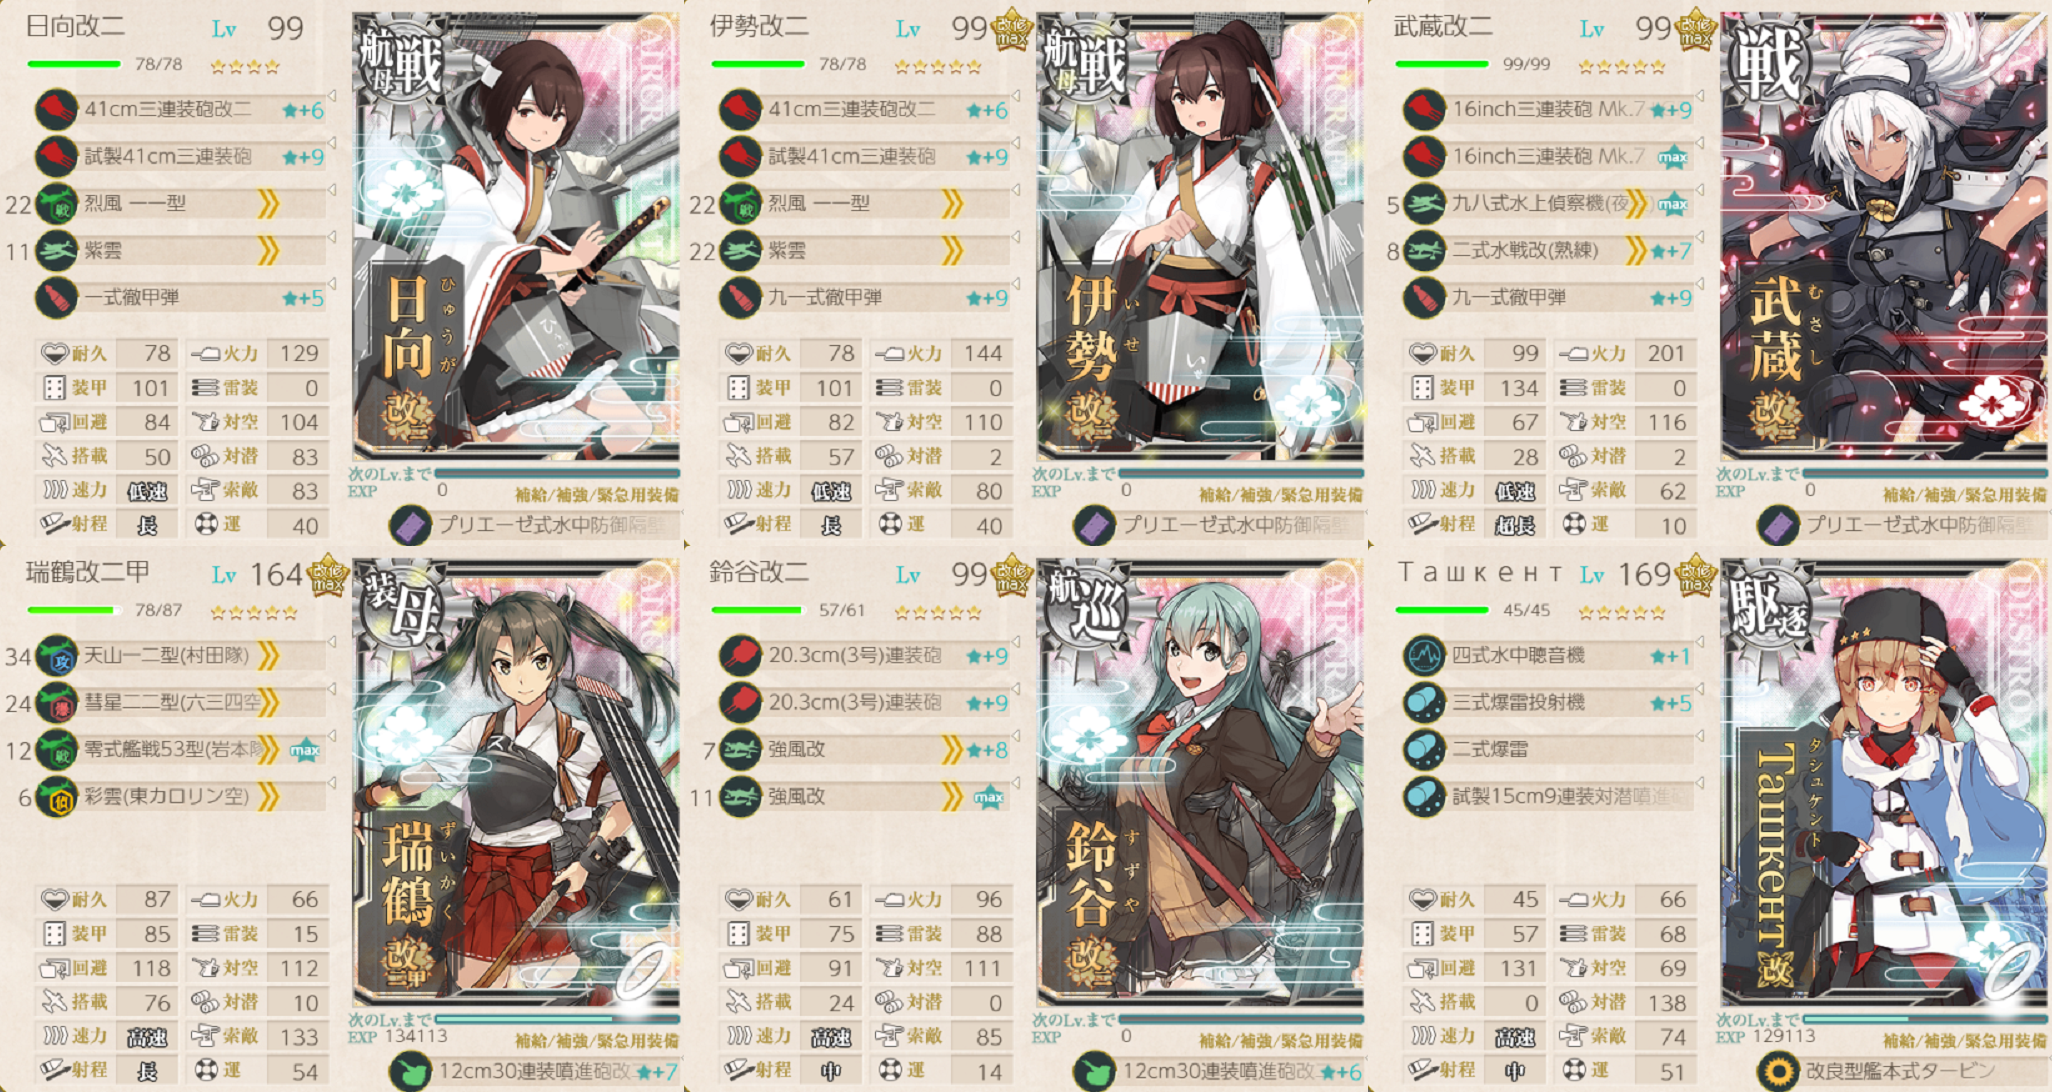This screenshot has width=2052, height=1092.
Task: Open Musashi's character portrait card
Action: pos(1884,237)
